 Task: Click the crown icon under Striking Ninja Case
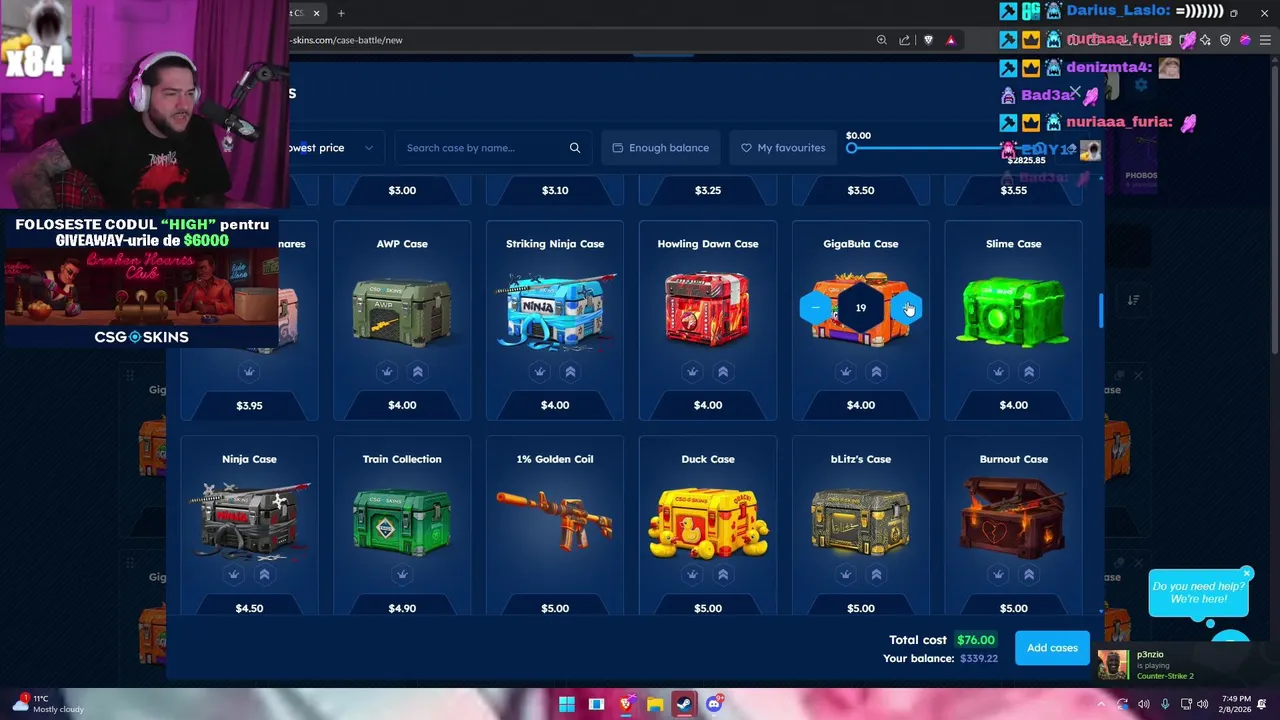(540, 372)
